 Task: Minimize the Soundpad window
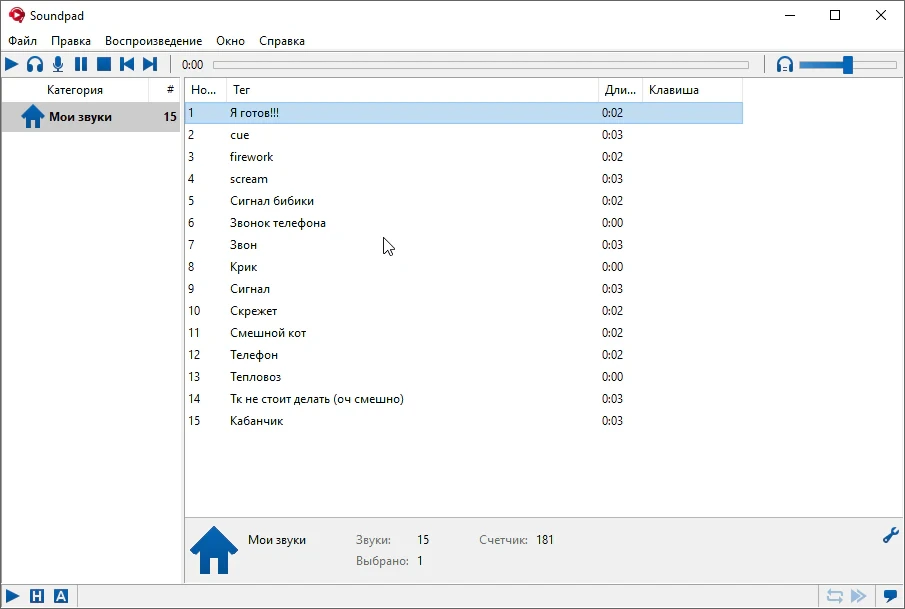790,15
